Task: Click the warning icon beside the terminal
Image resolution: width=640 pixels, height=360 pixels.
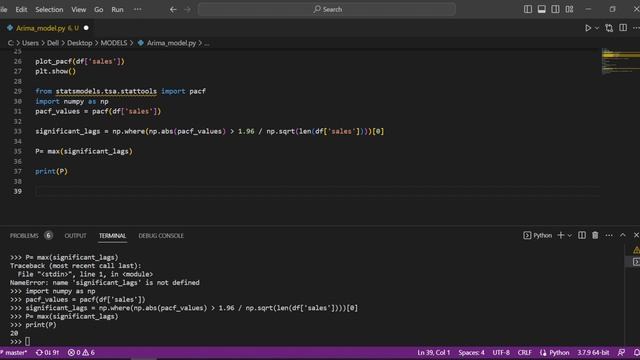Action: click(636, 250)
